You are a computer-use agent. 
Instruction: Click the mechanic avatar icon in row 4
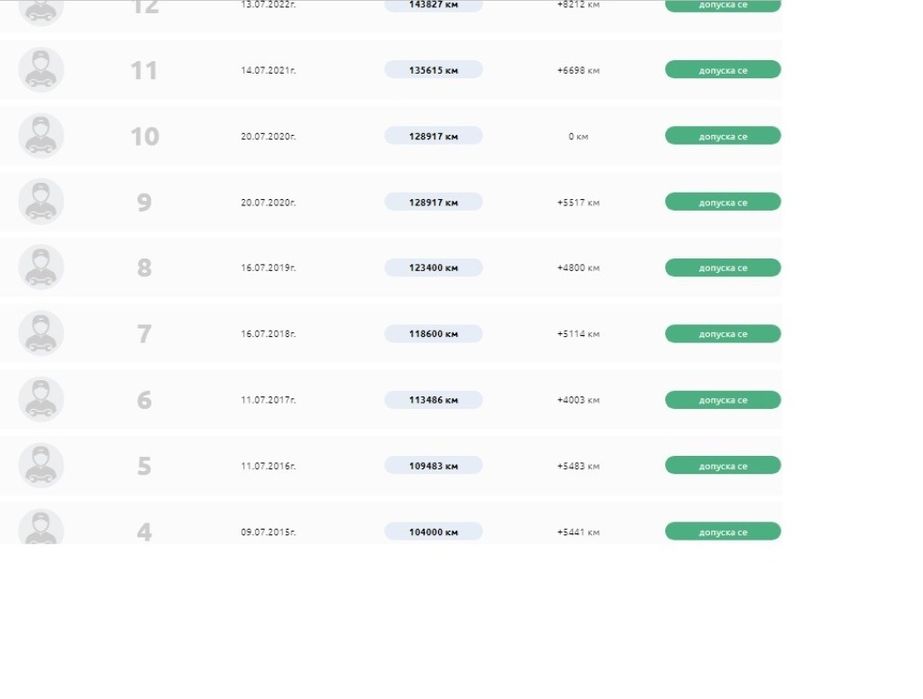[x=41, y=528]
